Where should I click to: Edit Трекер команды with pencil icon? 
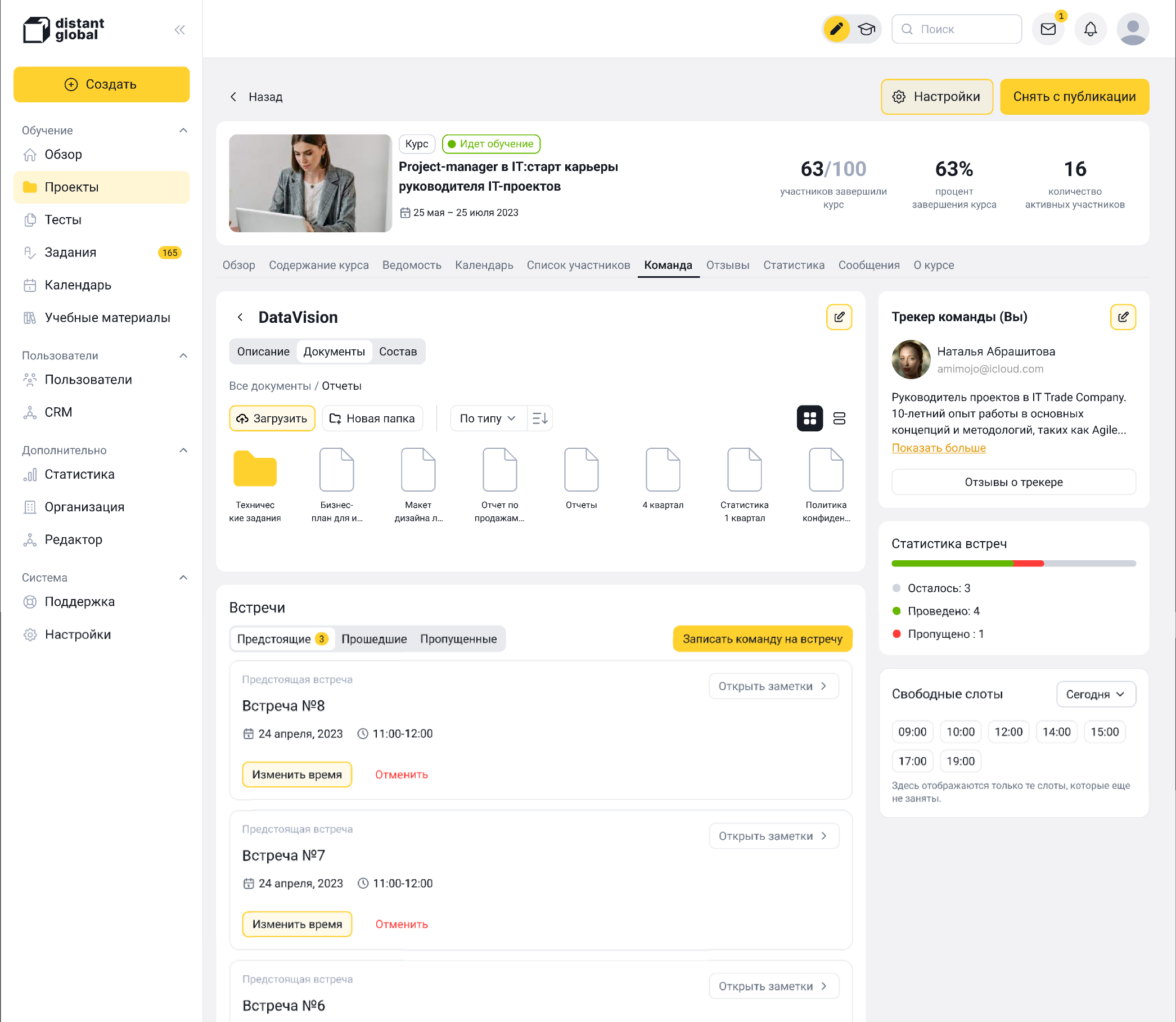click(x=1123, y=317)
